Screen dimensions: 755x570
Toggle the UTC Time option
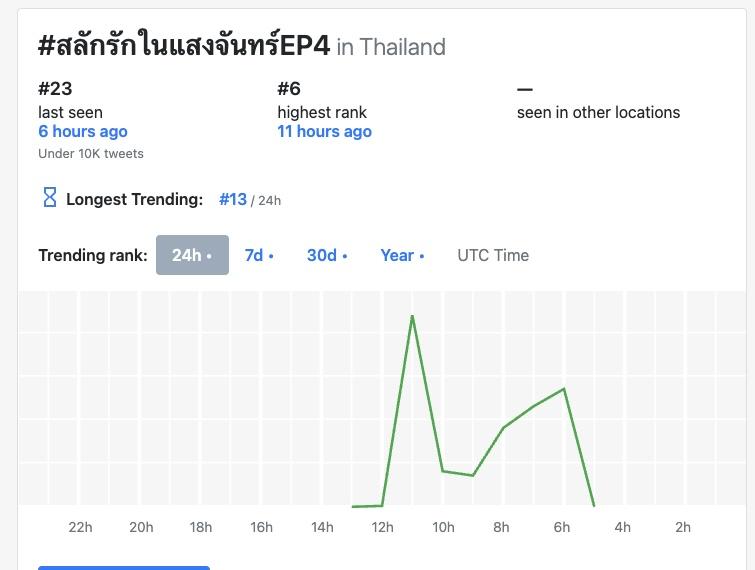tap(493, 255)
